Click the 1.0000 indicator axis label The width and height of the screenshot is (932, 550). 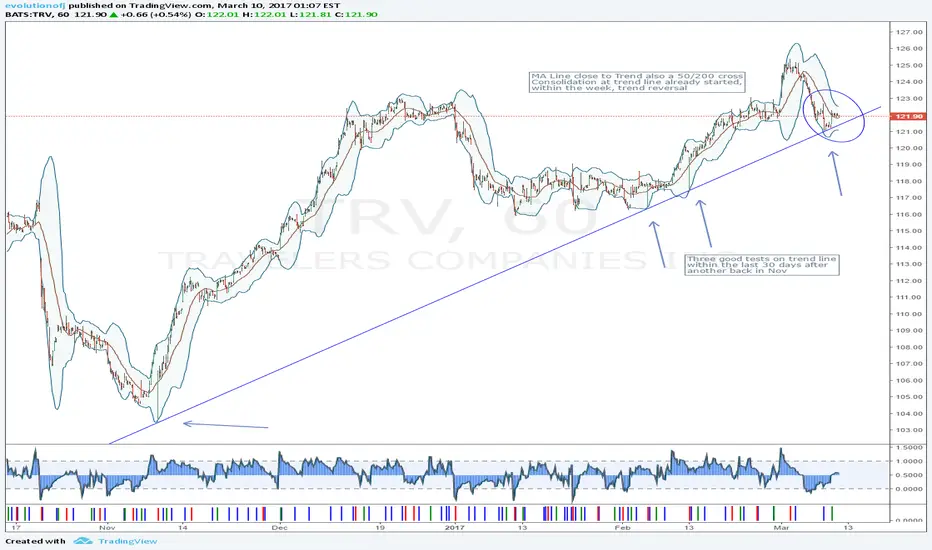909,461
